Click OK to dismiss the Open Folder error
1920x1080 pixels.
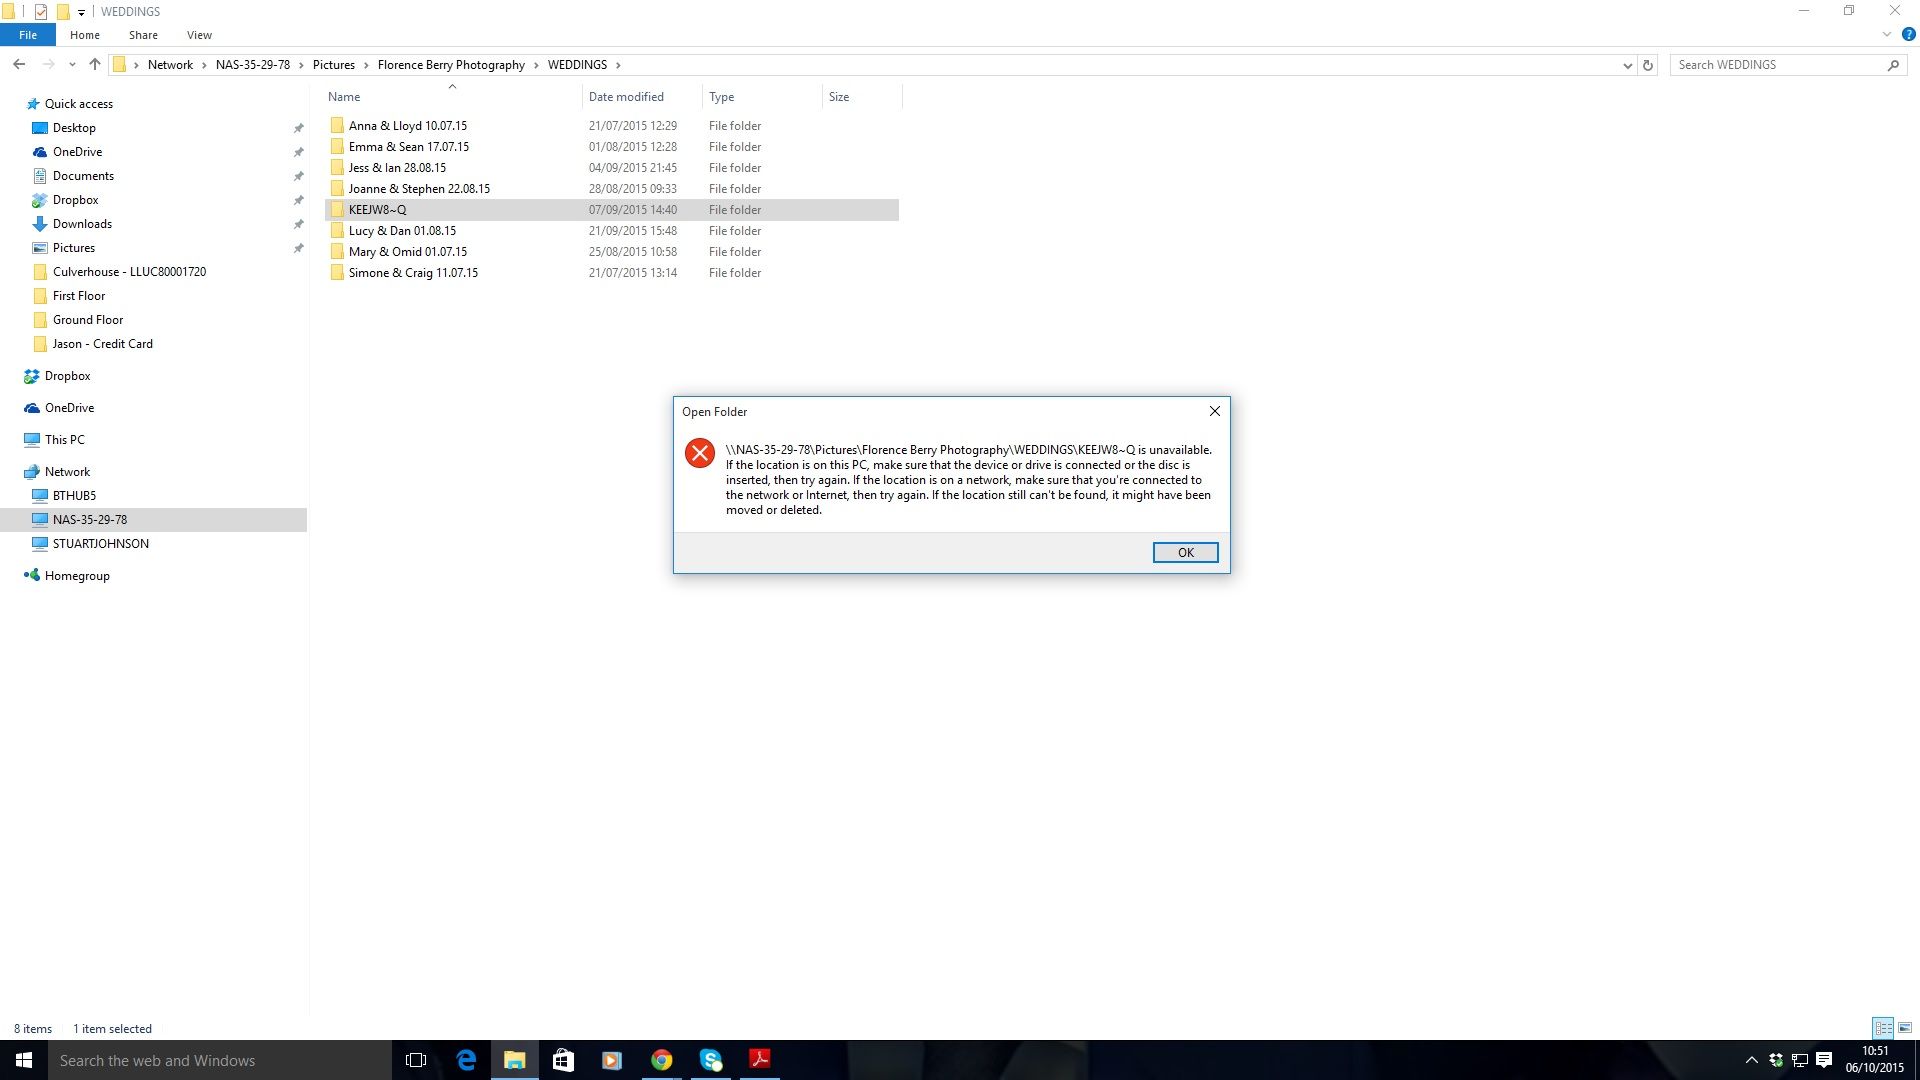click(1185, 552)
